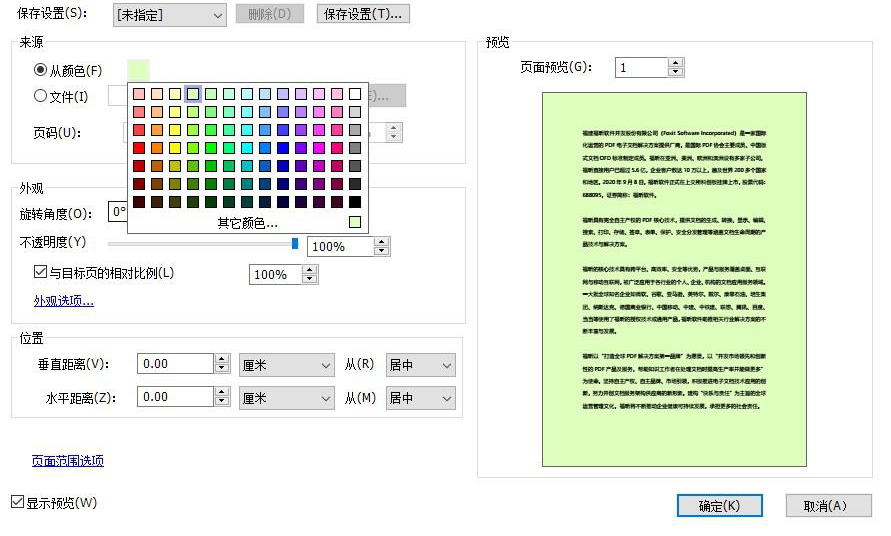Click the 不透明度 slider handle
891x536 pixels.
[x=295, y=243]
